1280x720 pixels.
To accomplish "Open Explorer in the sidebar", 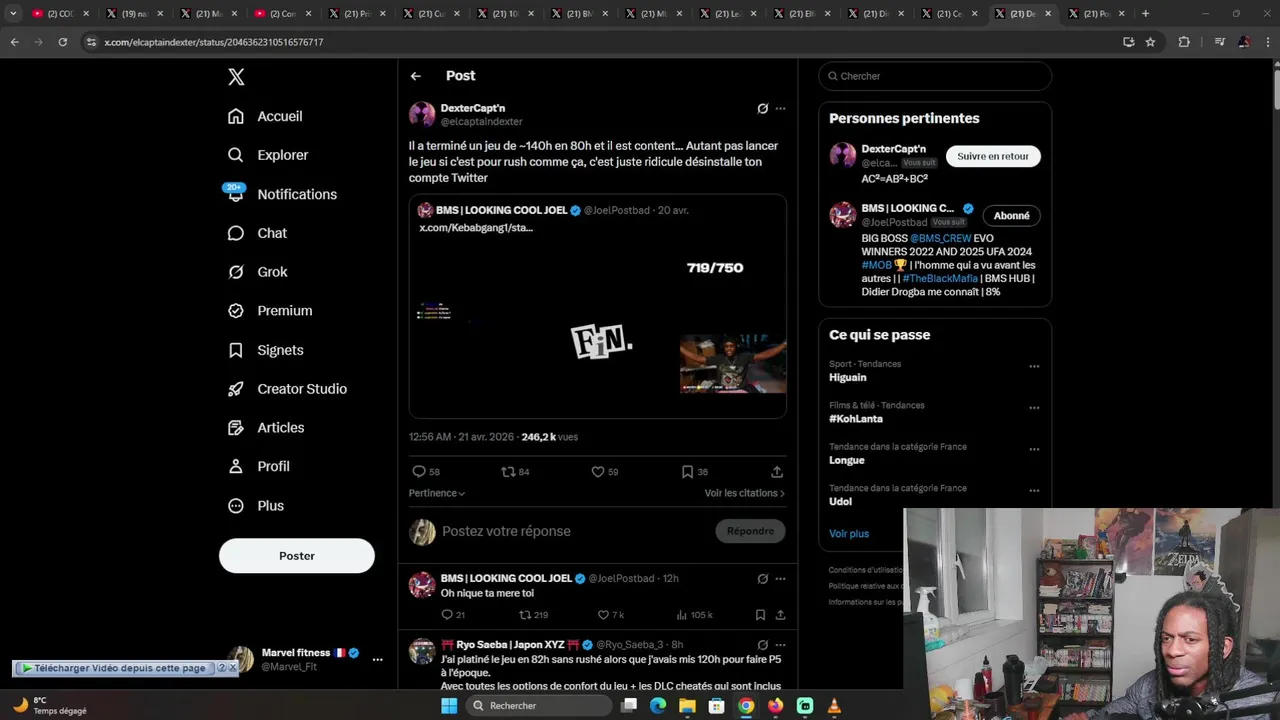I will coord(268,155).
